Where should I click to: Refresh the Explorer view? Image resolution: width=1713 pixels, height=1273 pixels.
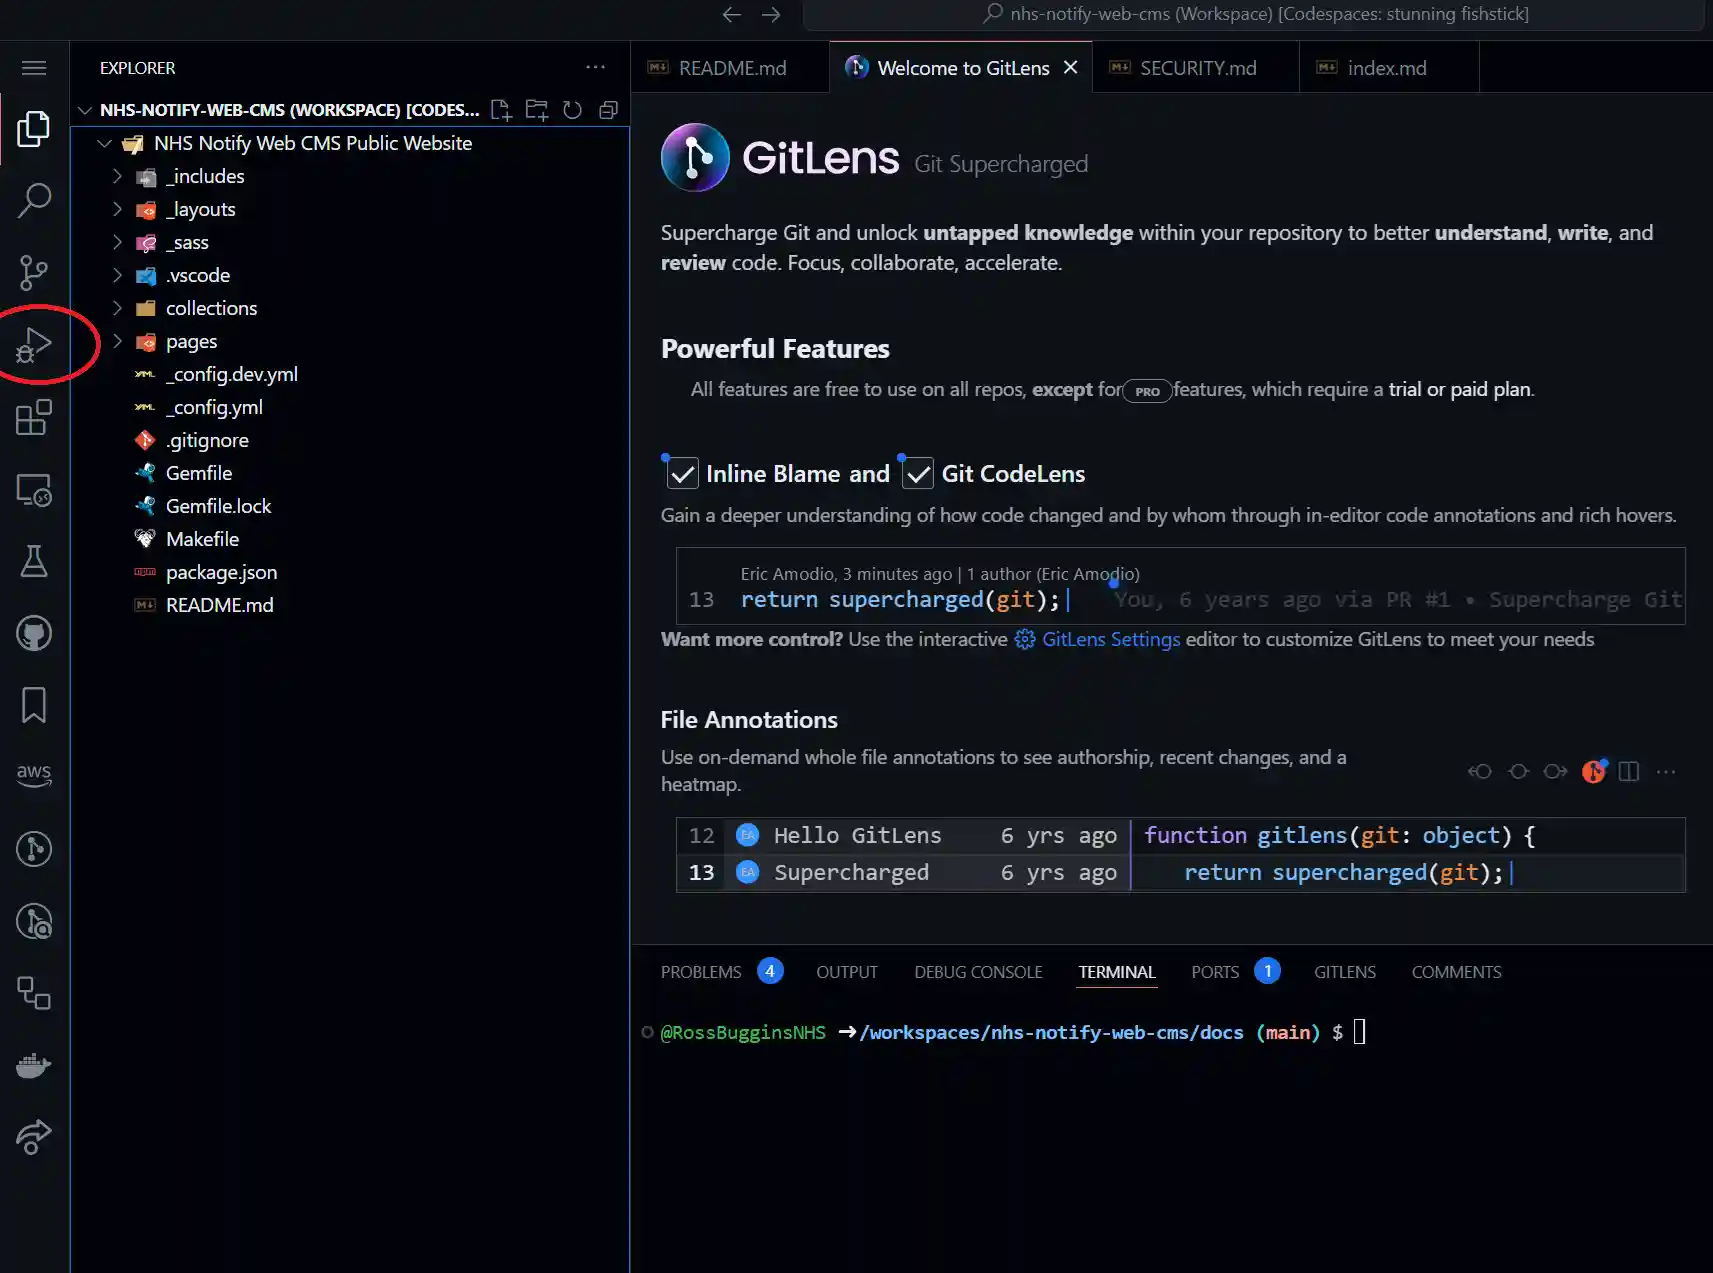572,110
